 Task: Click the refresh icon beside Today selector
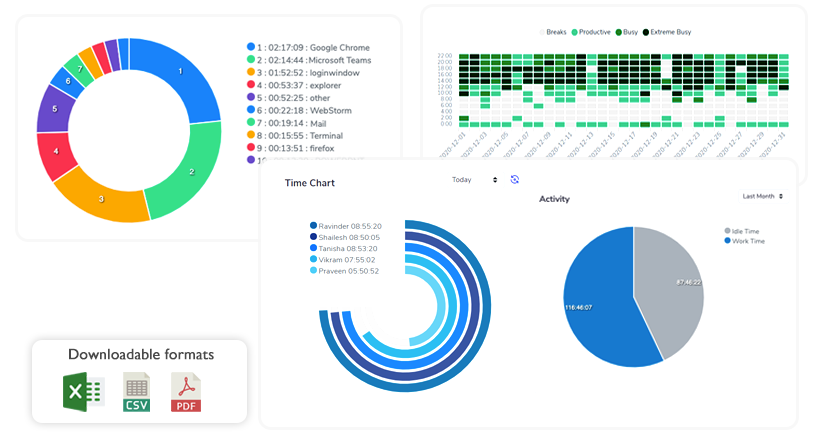tap(515, 180)
